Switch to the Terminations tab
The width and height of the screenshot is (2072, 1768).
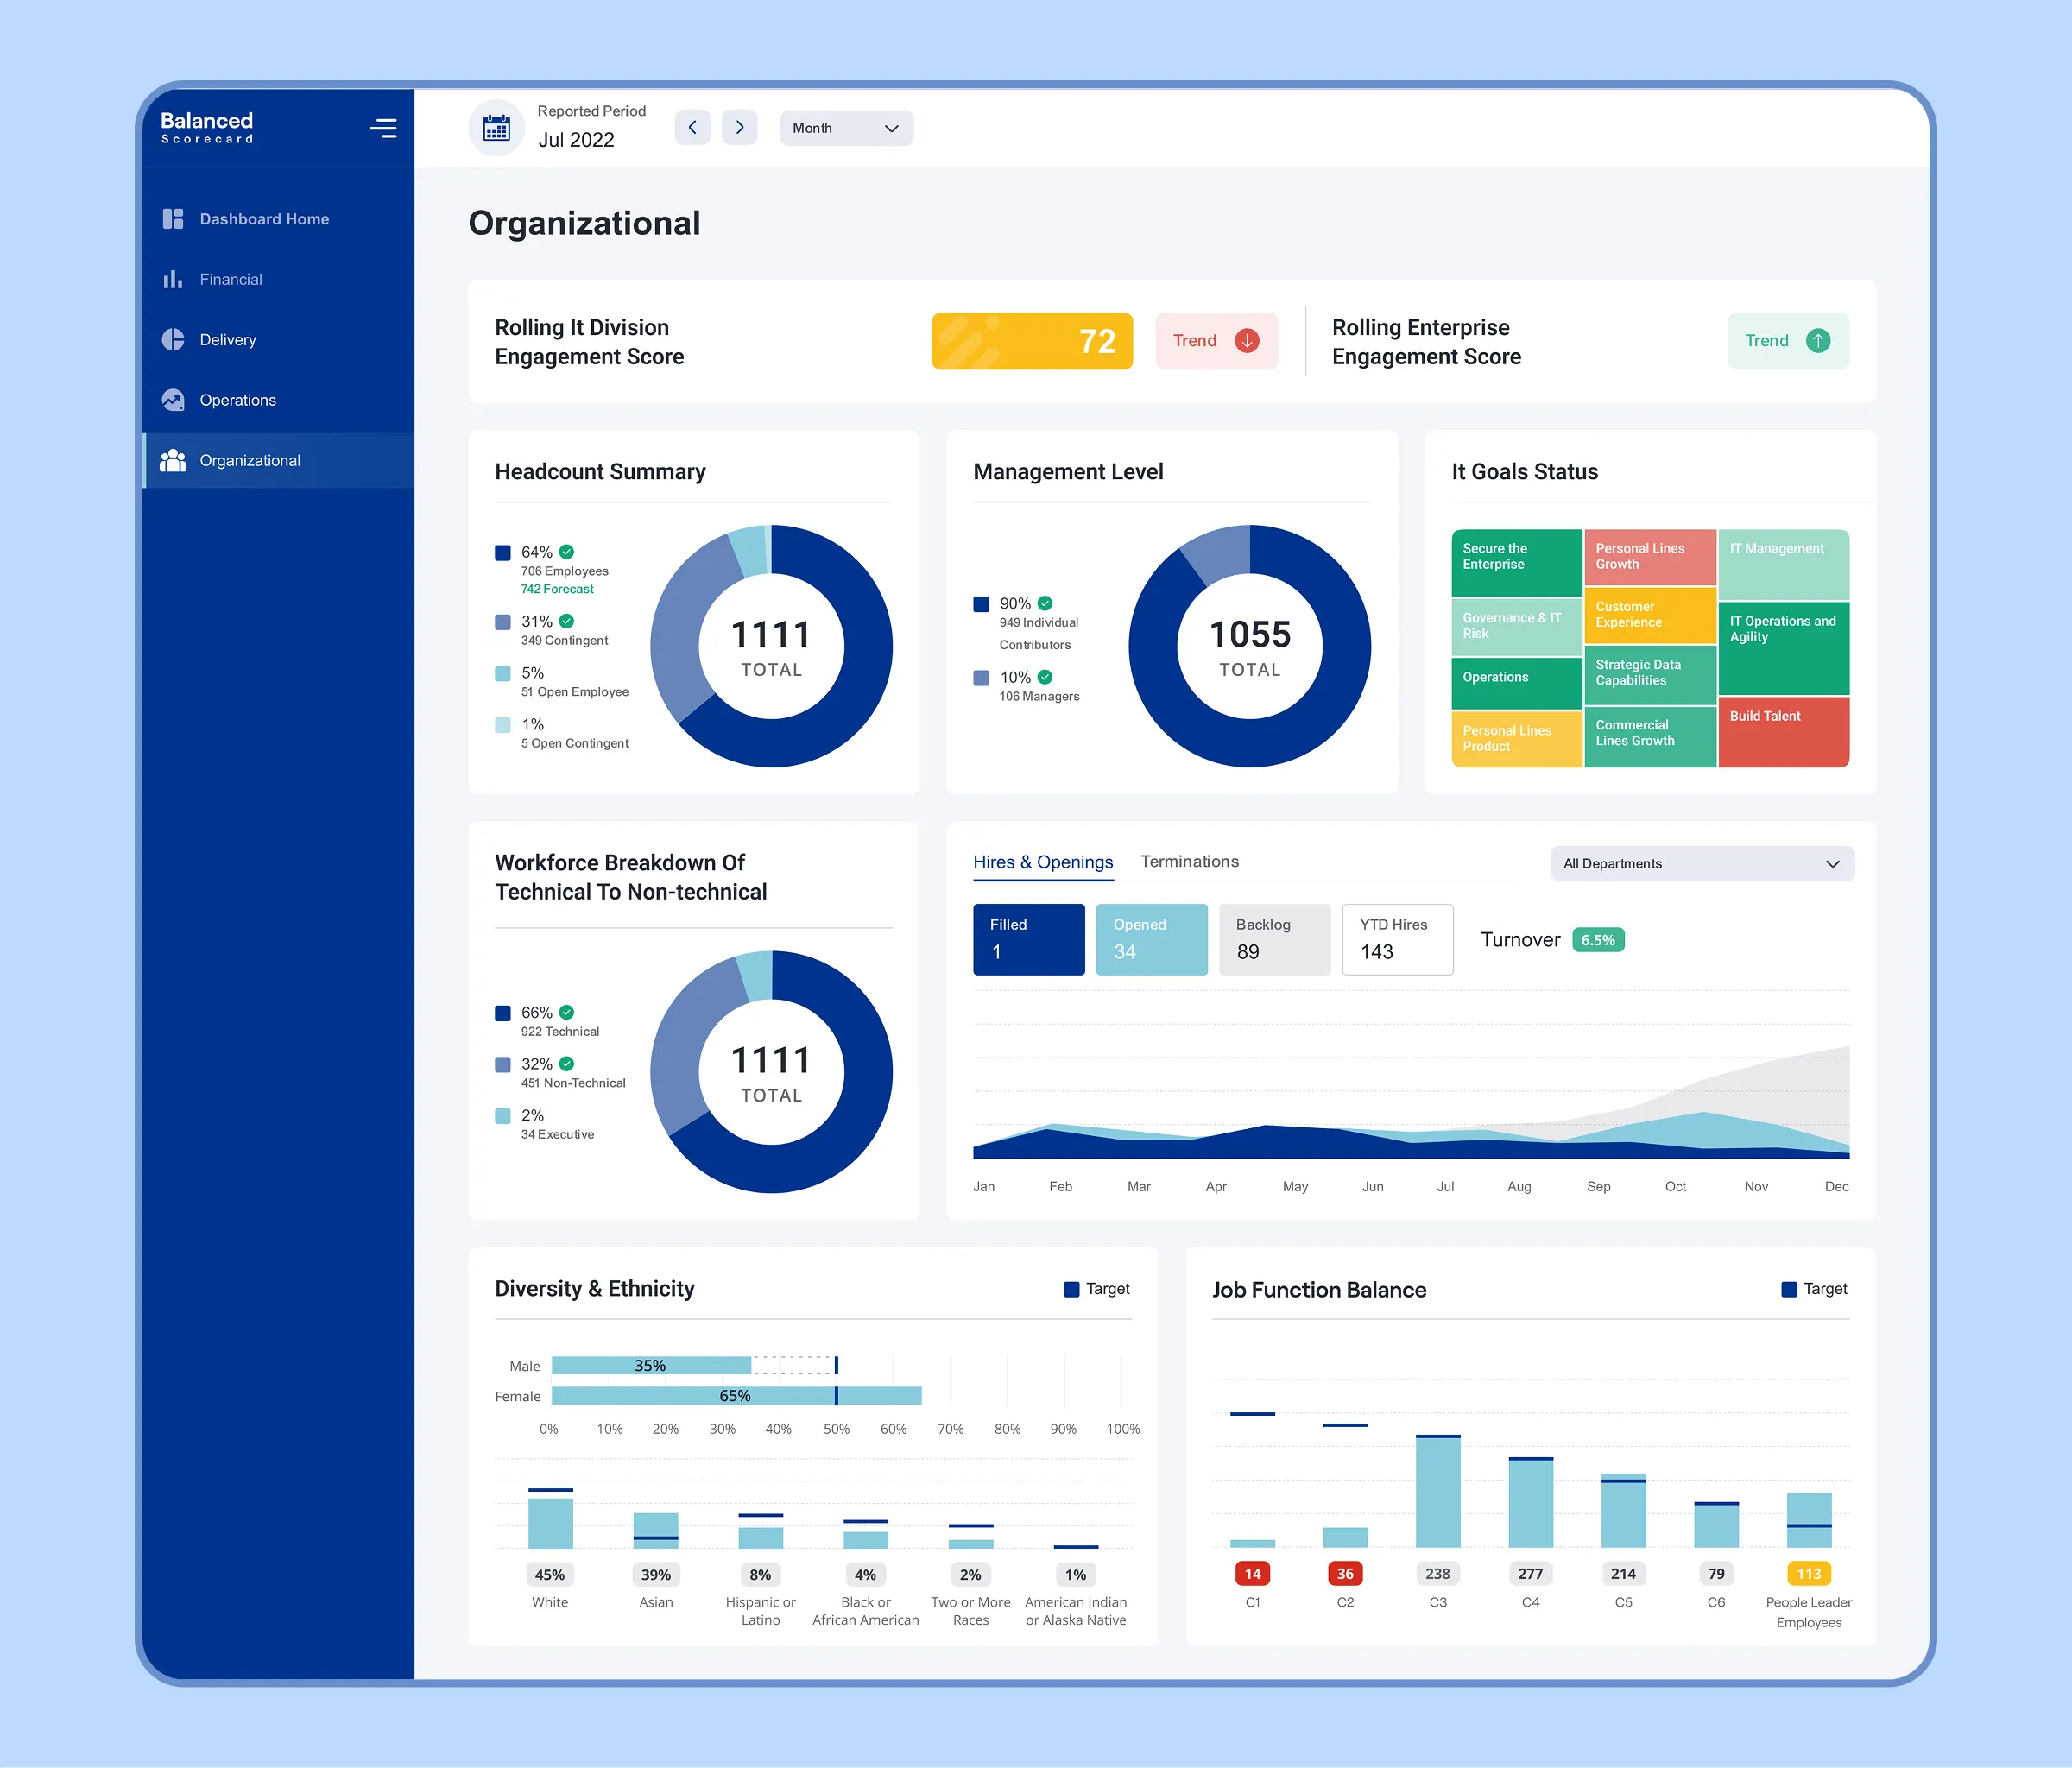(x=1189, y=862)
